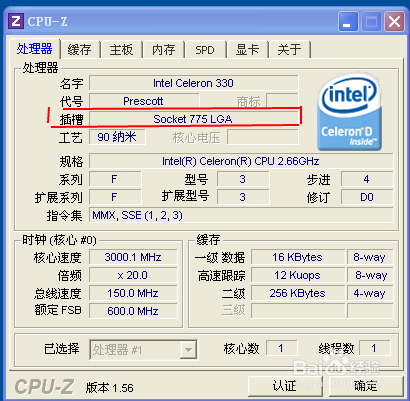410x401 pixels.
Task: Click the 90 纳米 process value
Action: [117, 137]
